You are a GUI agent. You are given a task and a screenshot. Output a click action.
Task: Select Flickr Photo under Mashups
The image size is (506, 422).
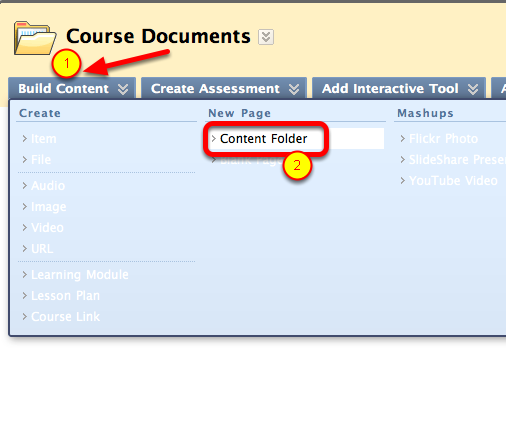click(443, 139)
